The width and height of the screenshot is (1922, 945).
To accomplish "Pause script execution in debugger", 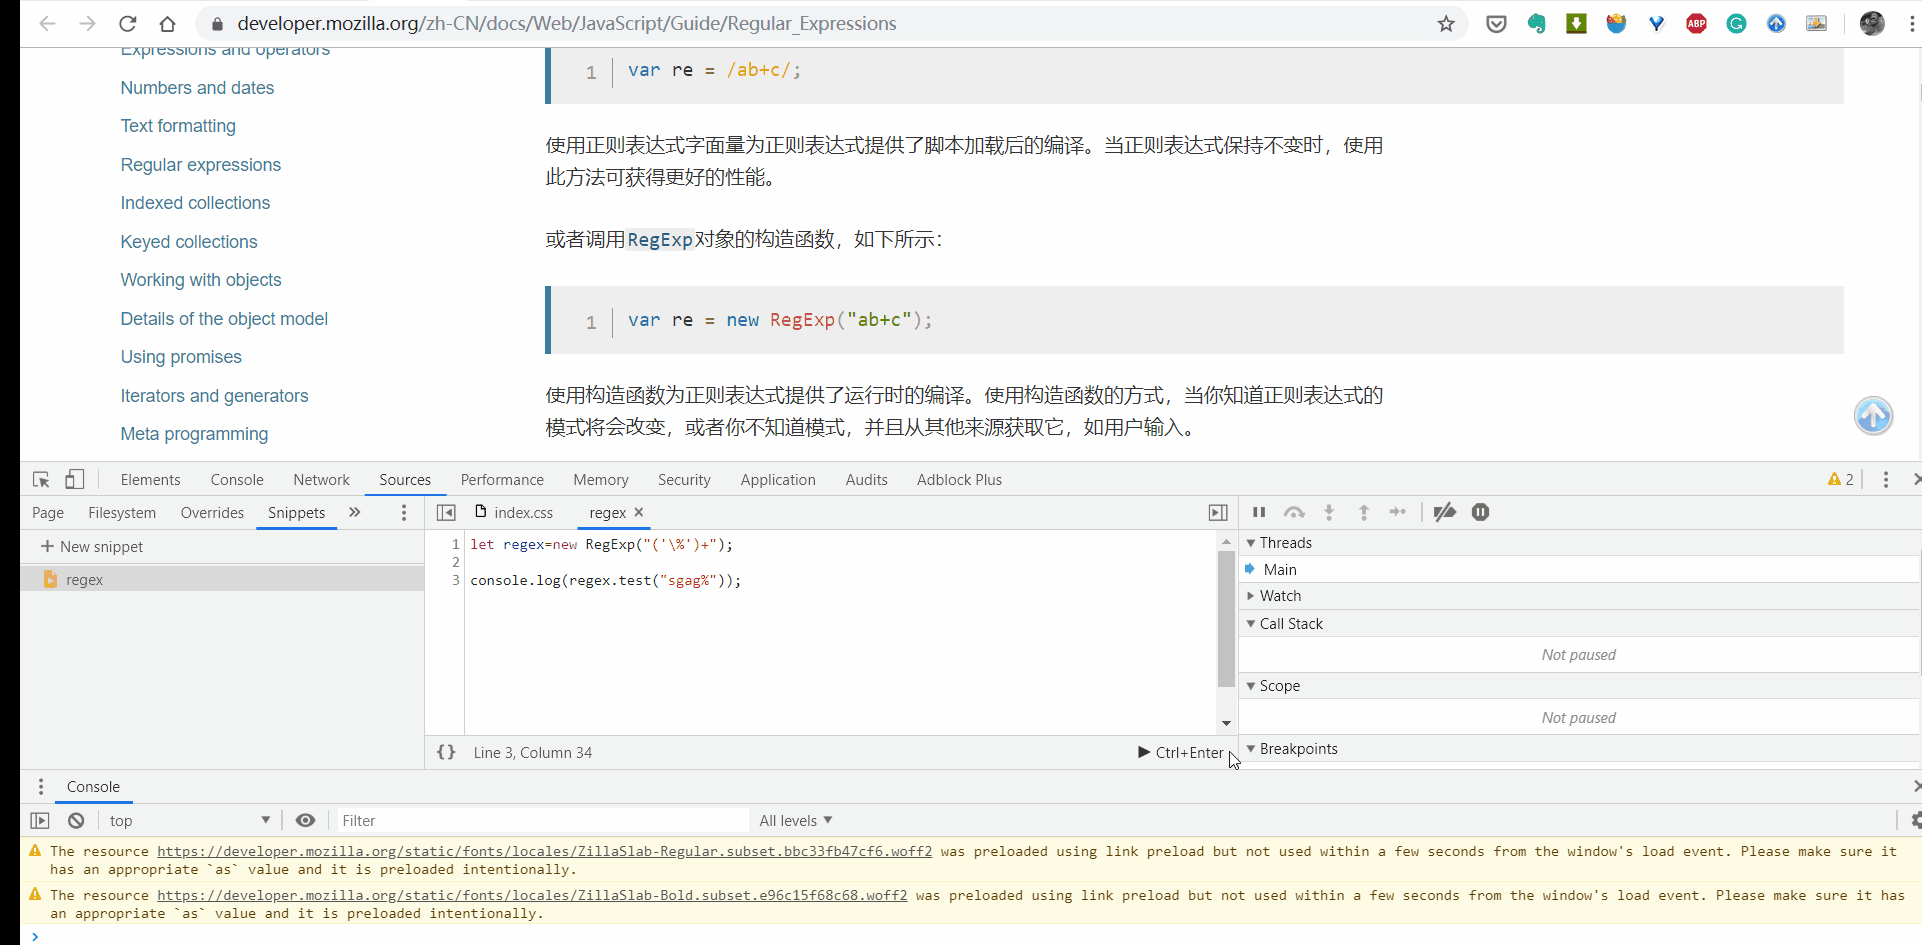I will click(x=1259, y=512).
